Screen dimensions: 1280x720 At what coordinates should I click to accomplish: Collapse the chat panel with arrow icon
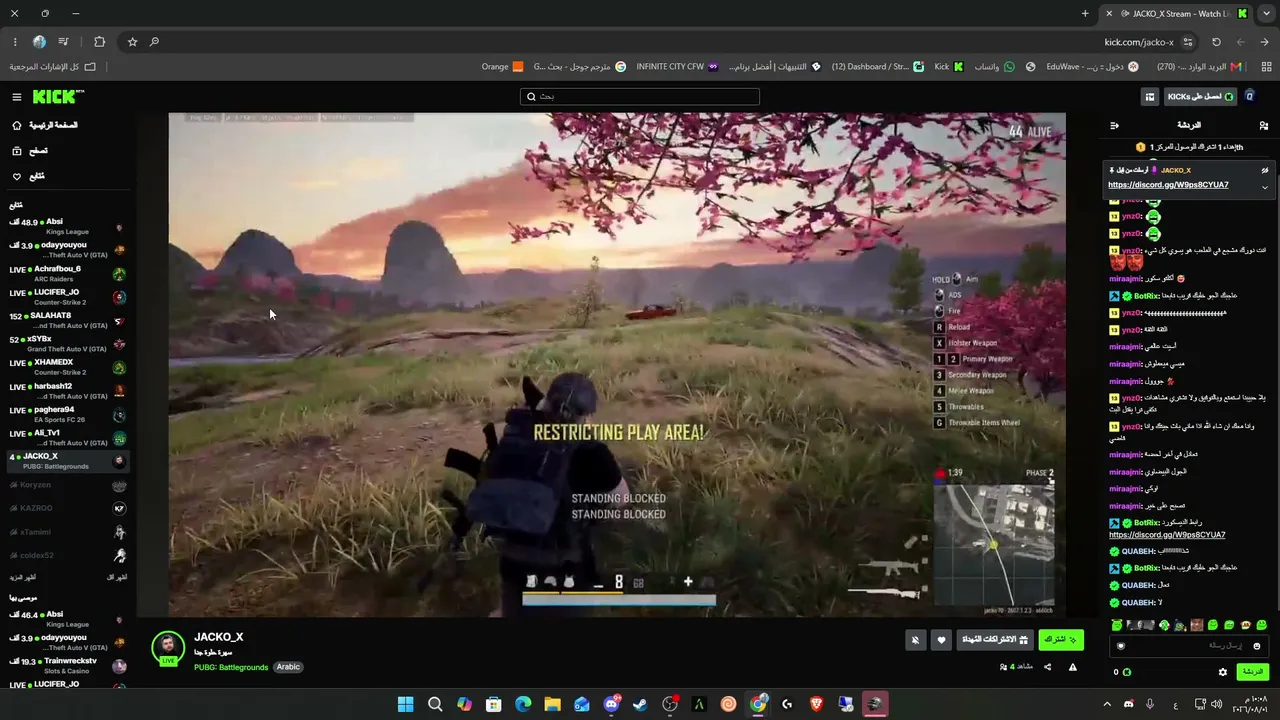pos(1115,125)
